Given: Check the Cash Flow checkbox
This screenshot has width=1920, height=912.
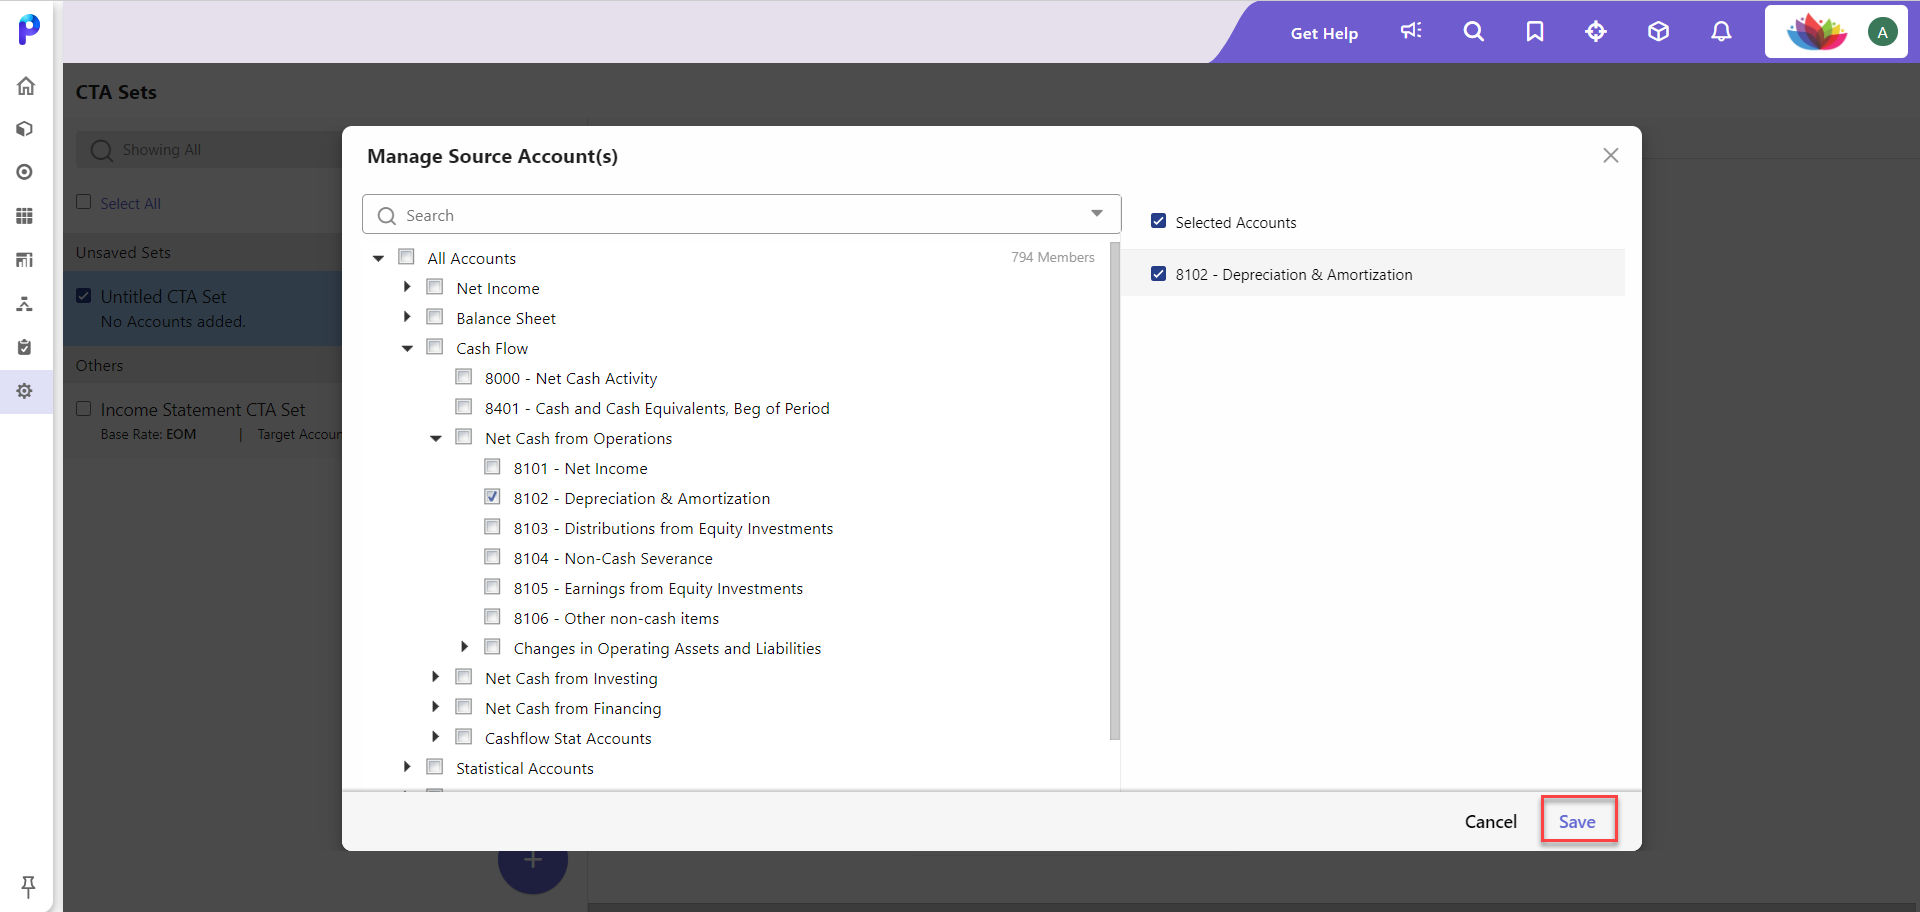Looking at the screenshot, I should (x=435, y=347).
